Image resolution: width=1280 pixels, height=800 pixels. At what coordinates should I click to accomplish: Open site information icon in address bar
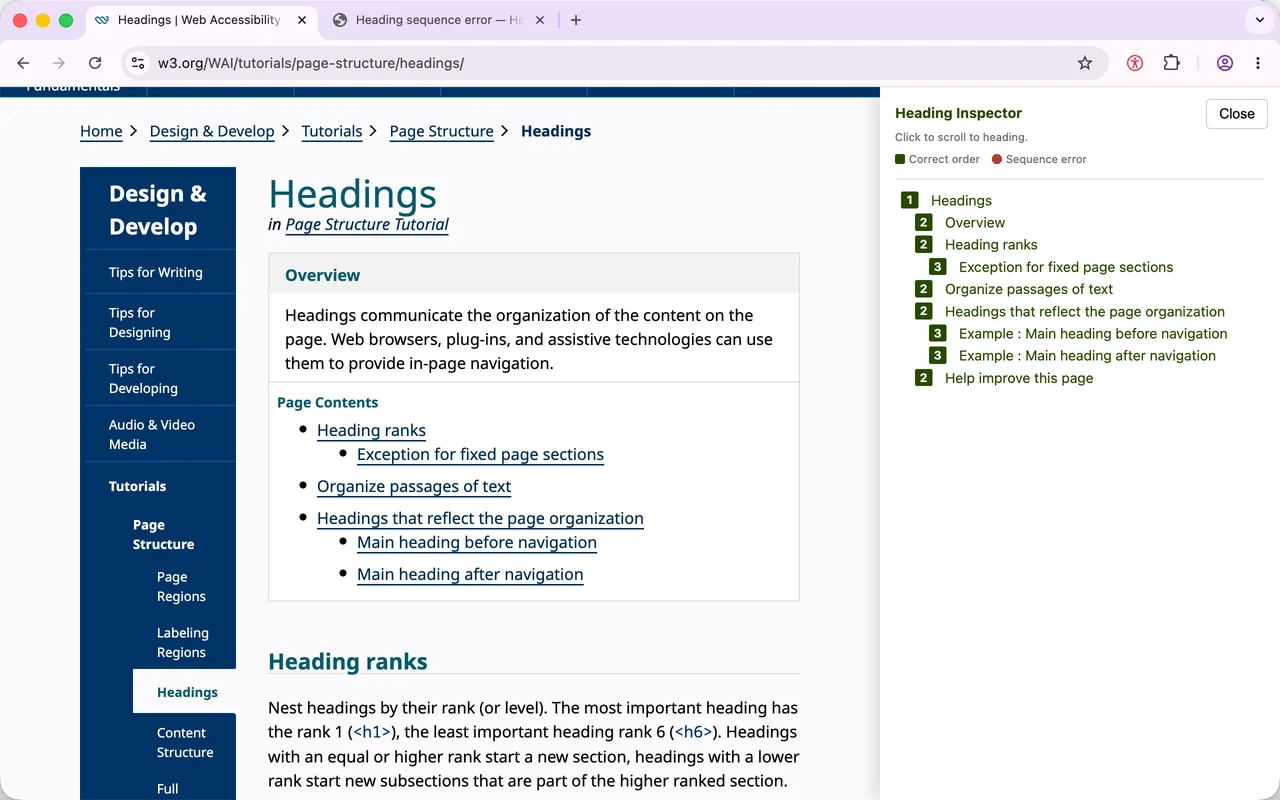[x=138, y=63]
